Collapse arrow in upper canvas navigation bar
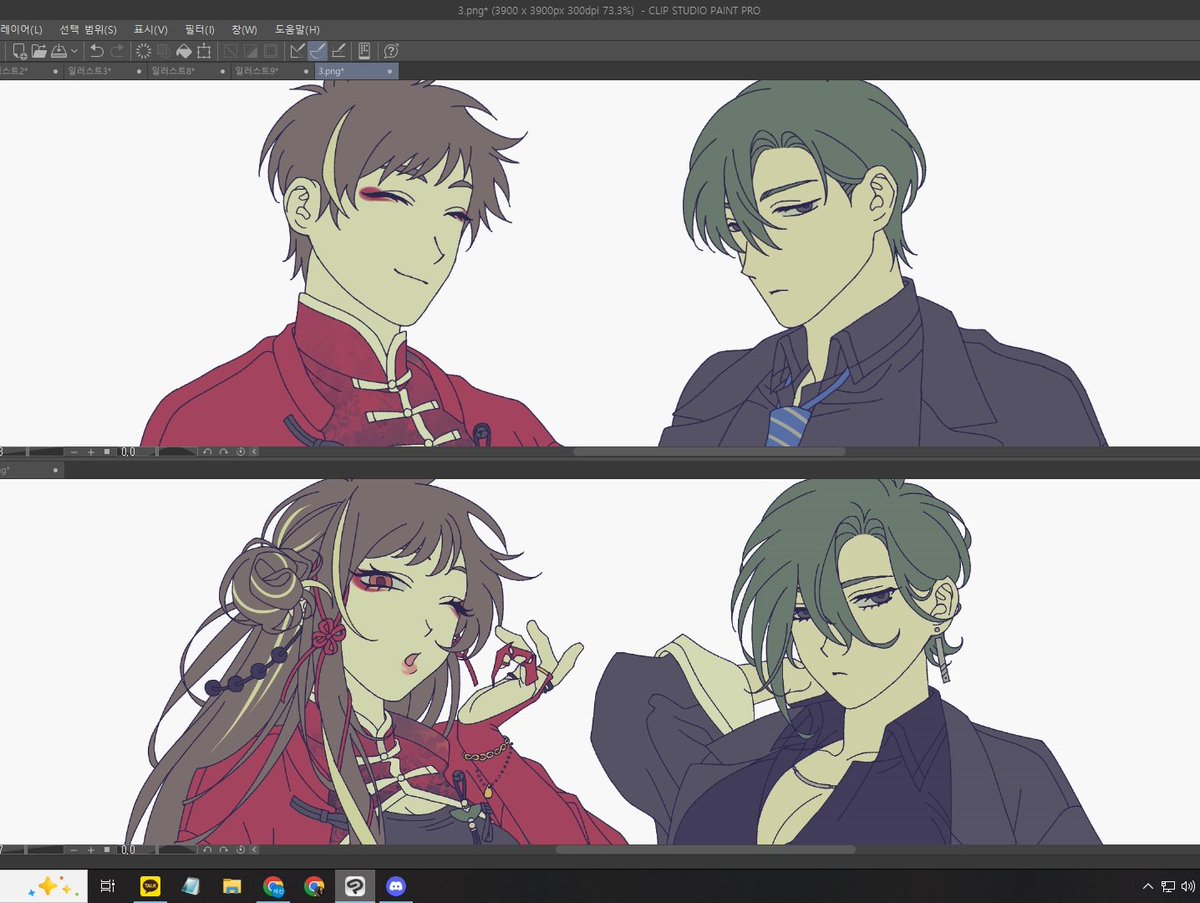Viewport: 1200px width, 903px height. tap(254, 452)
